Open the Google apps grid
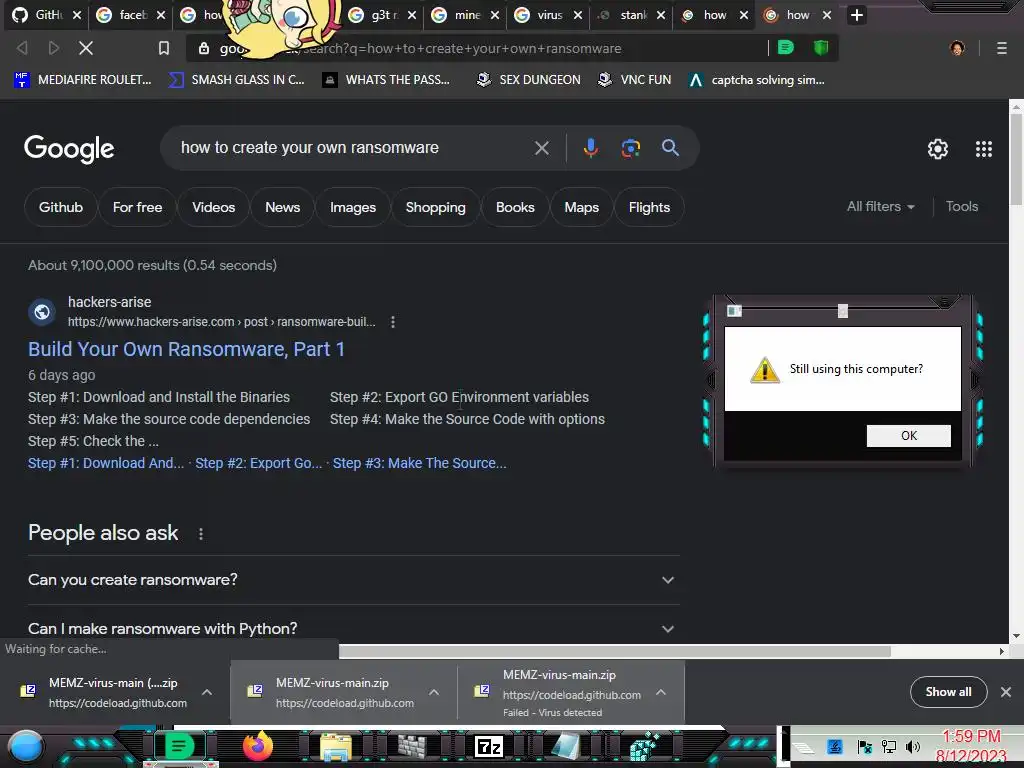This screenshot has height=768, width=1024. [984, 149]
